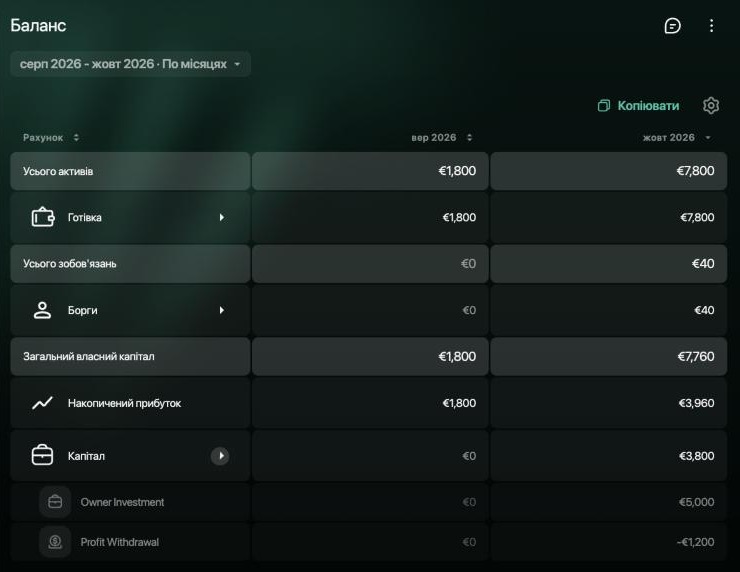
Task: Collapse the Капітал row arrow
Action: (x=220, y=456)
